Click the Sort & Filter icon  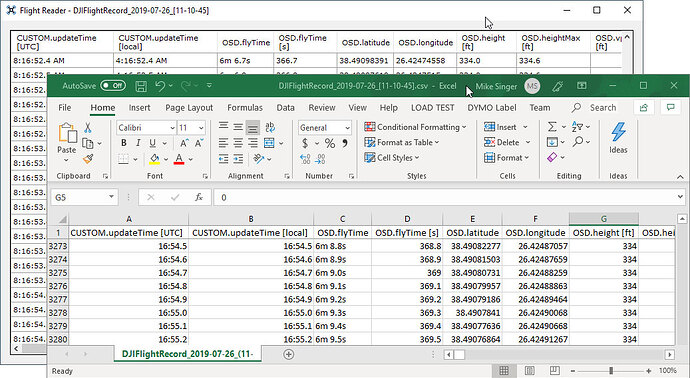click(x=577, y=127)
